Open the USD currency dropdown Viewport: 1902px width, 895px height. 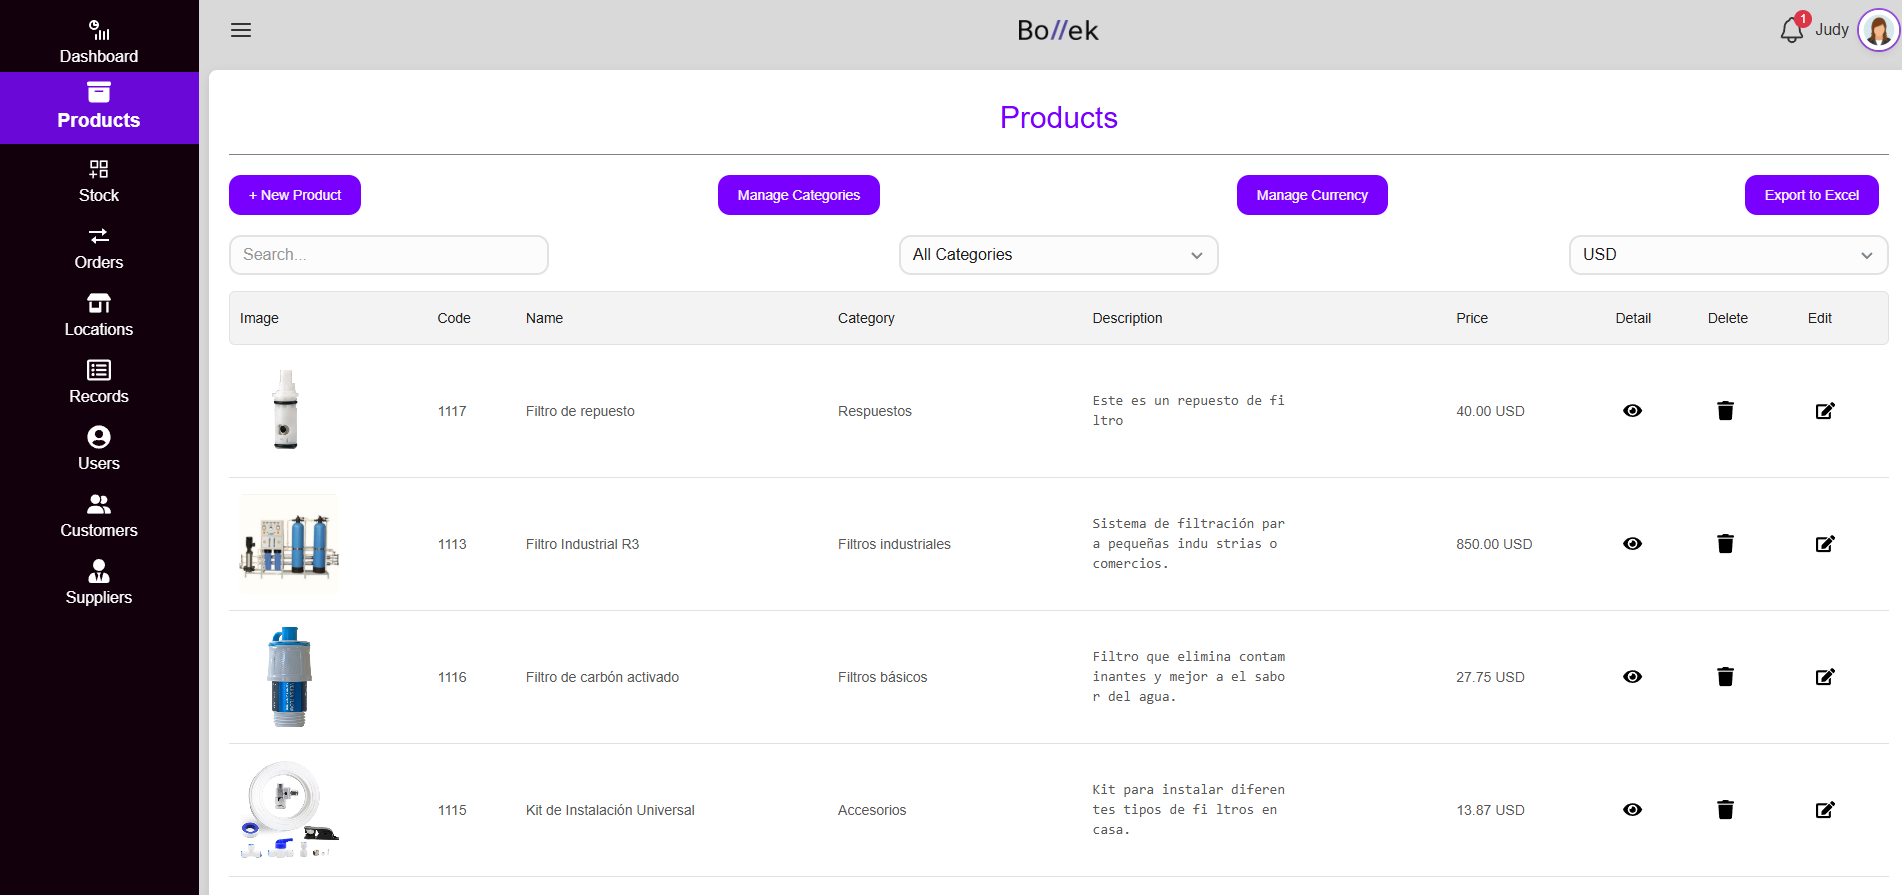pos(1727,255)
